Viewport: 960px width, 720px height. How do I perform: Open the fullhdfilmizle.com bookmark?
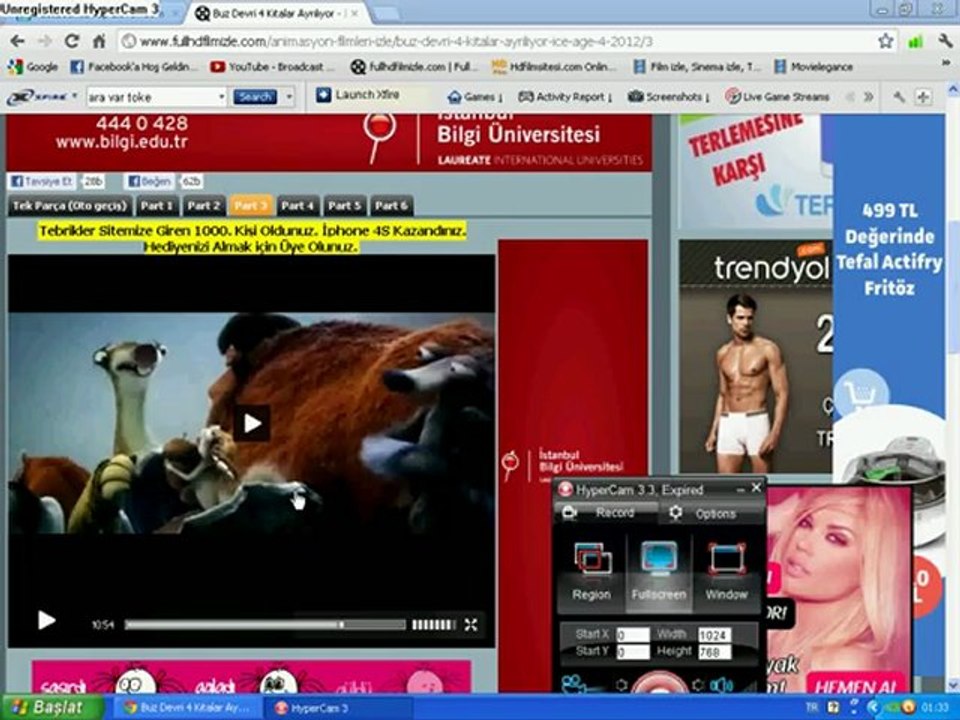click(414, 67)
